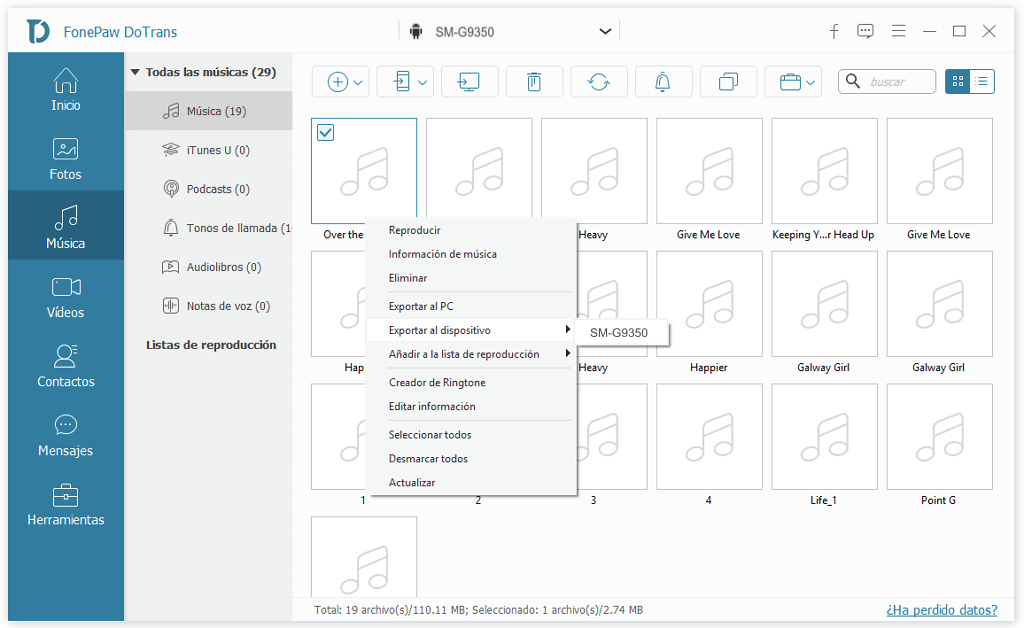Open the feedback chat icon
Viewport: 1024px width, 628px height.
point(865,31)
